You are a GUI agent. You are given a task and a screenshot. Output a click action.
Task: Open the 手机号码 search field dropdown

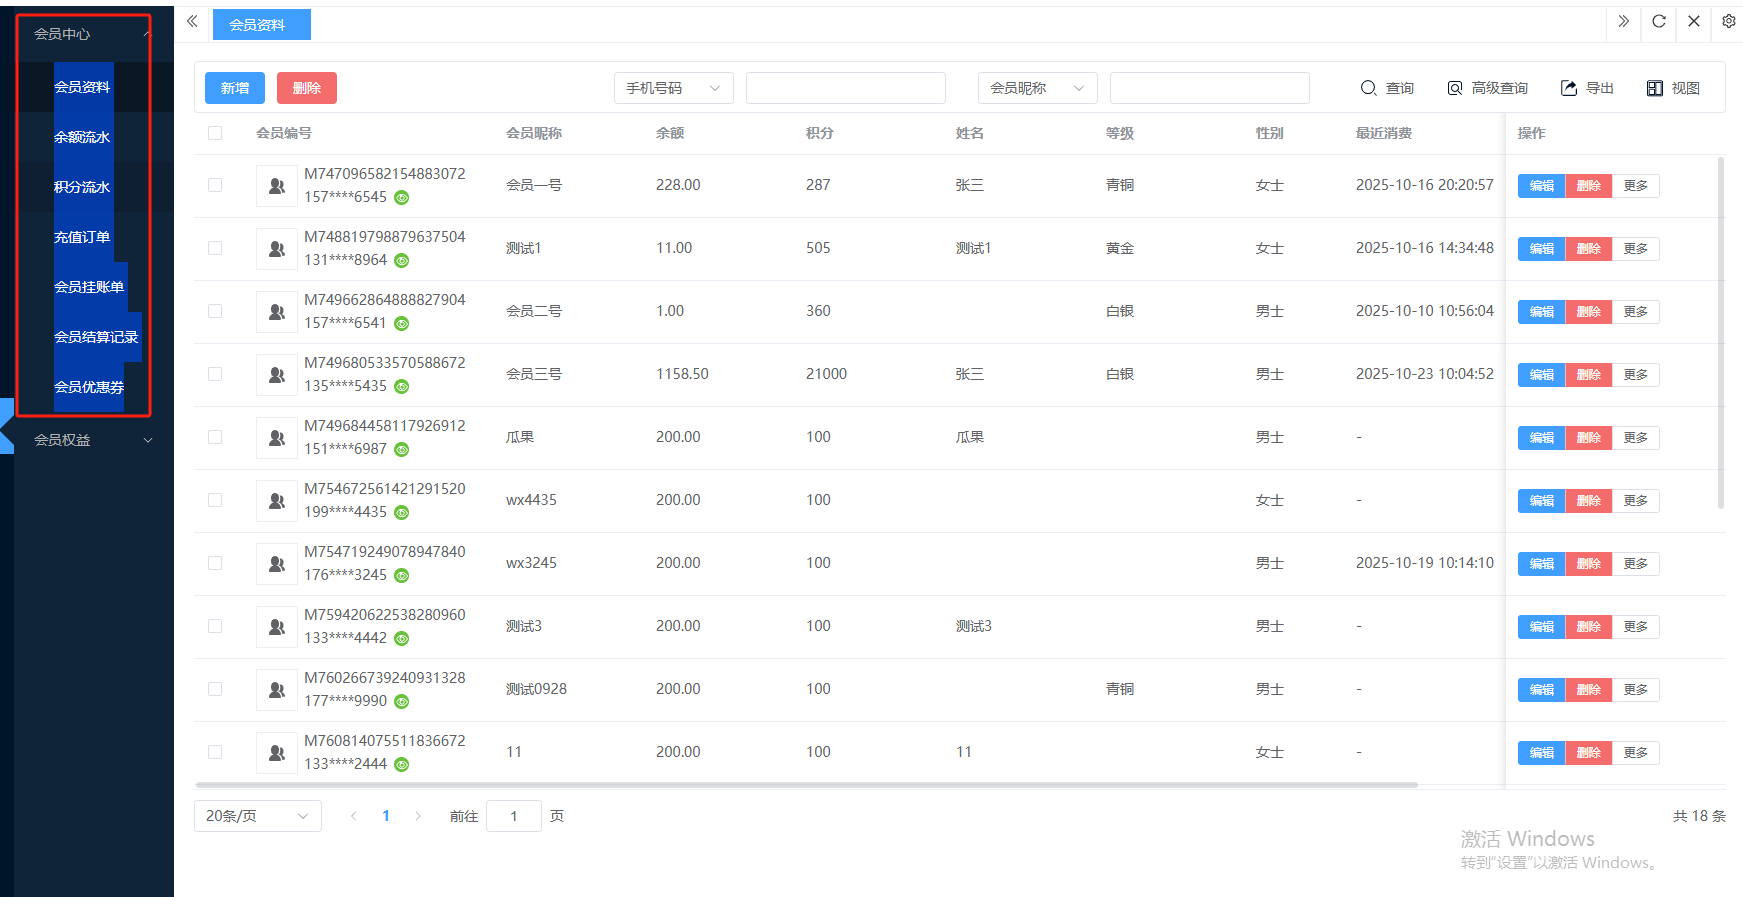point(673,88)
